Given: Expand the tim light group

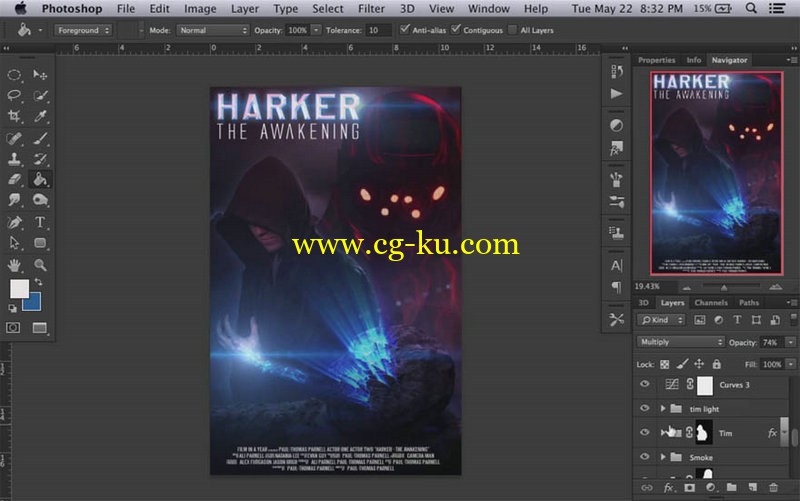Looking at the screenshot, I should click(x=663, y=409).
